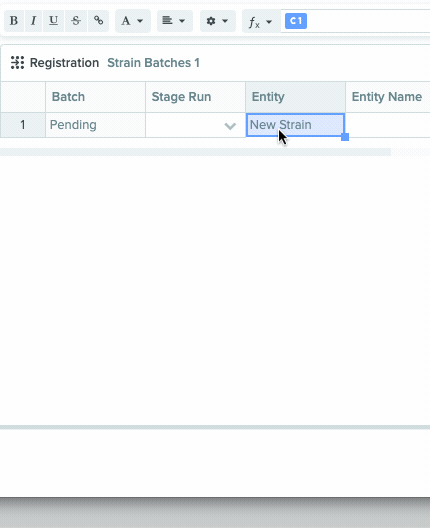The height and width of the screenshot is (528, 430).
Task: Open the gear settings dropdown
Action: click(218, 21)
